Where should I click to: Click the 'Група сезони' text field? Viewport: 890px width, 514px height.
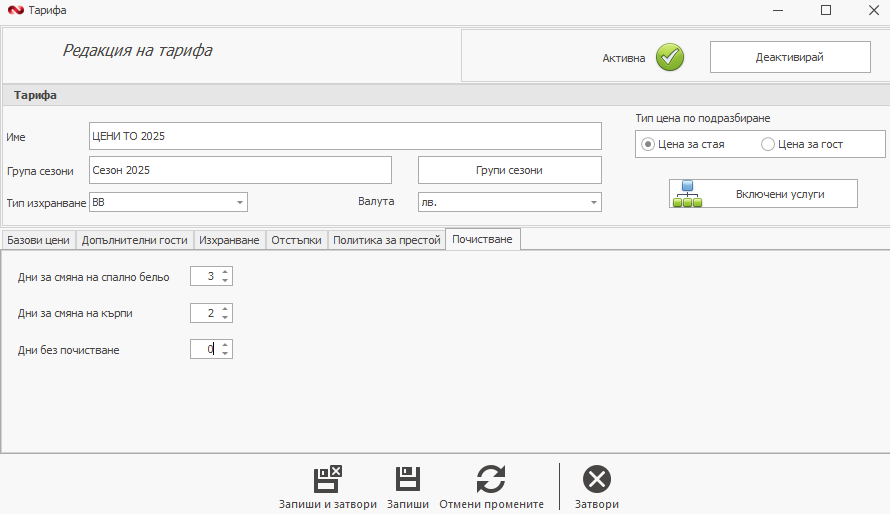coord(240,170)
